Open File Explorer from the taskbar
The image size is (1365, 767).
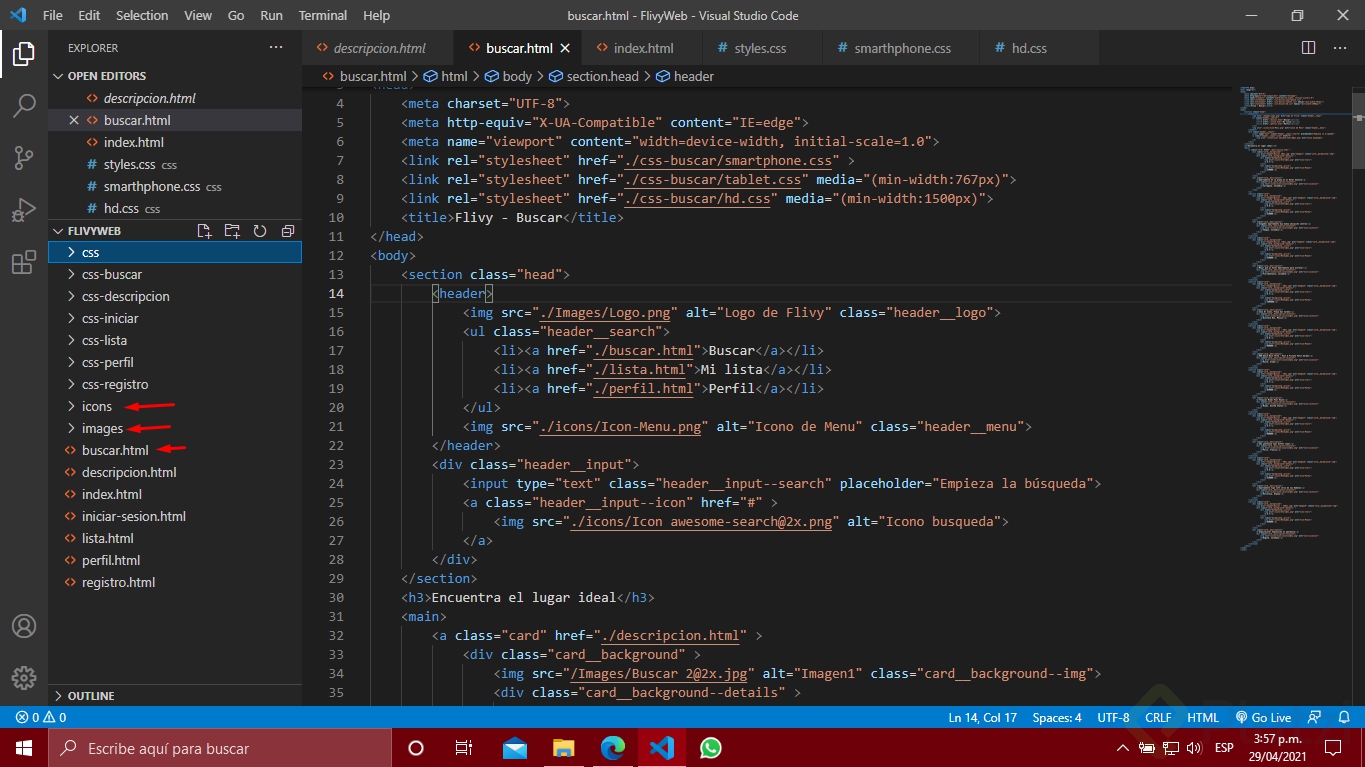pos(563,748)
